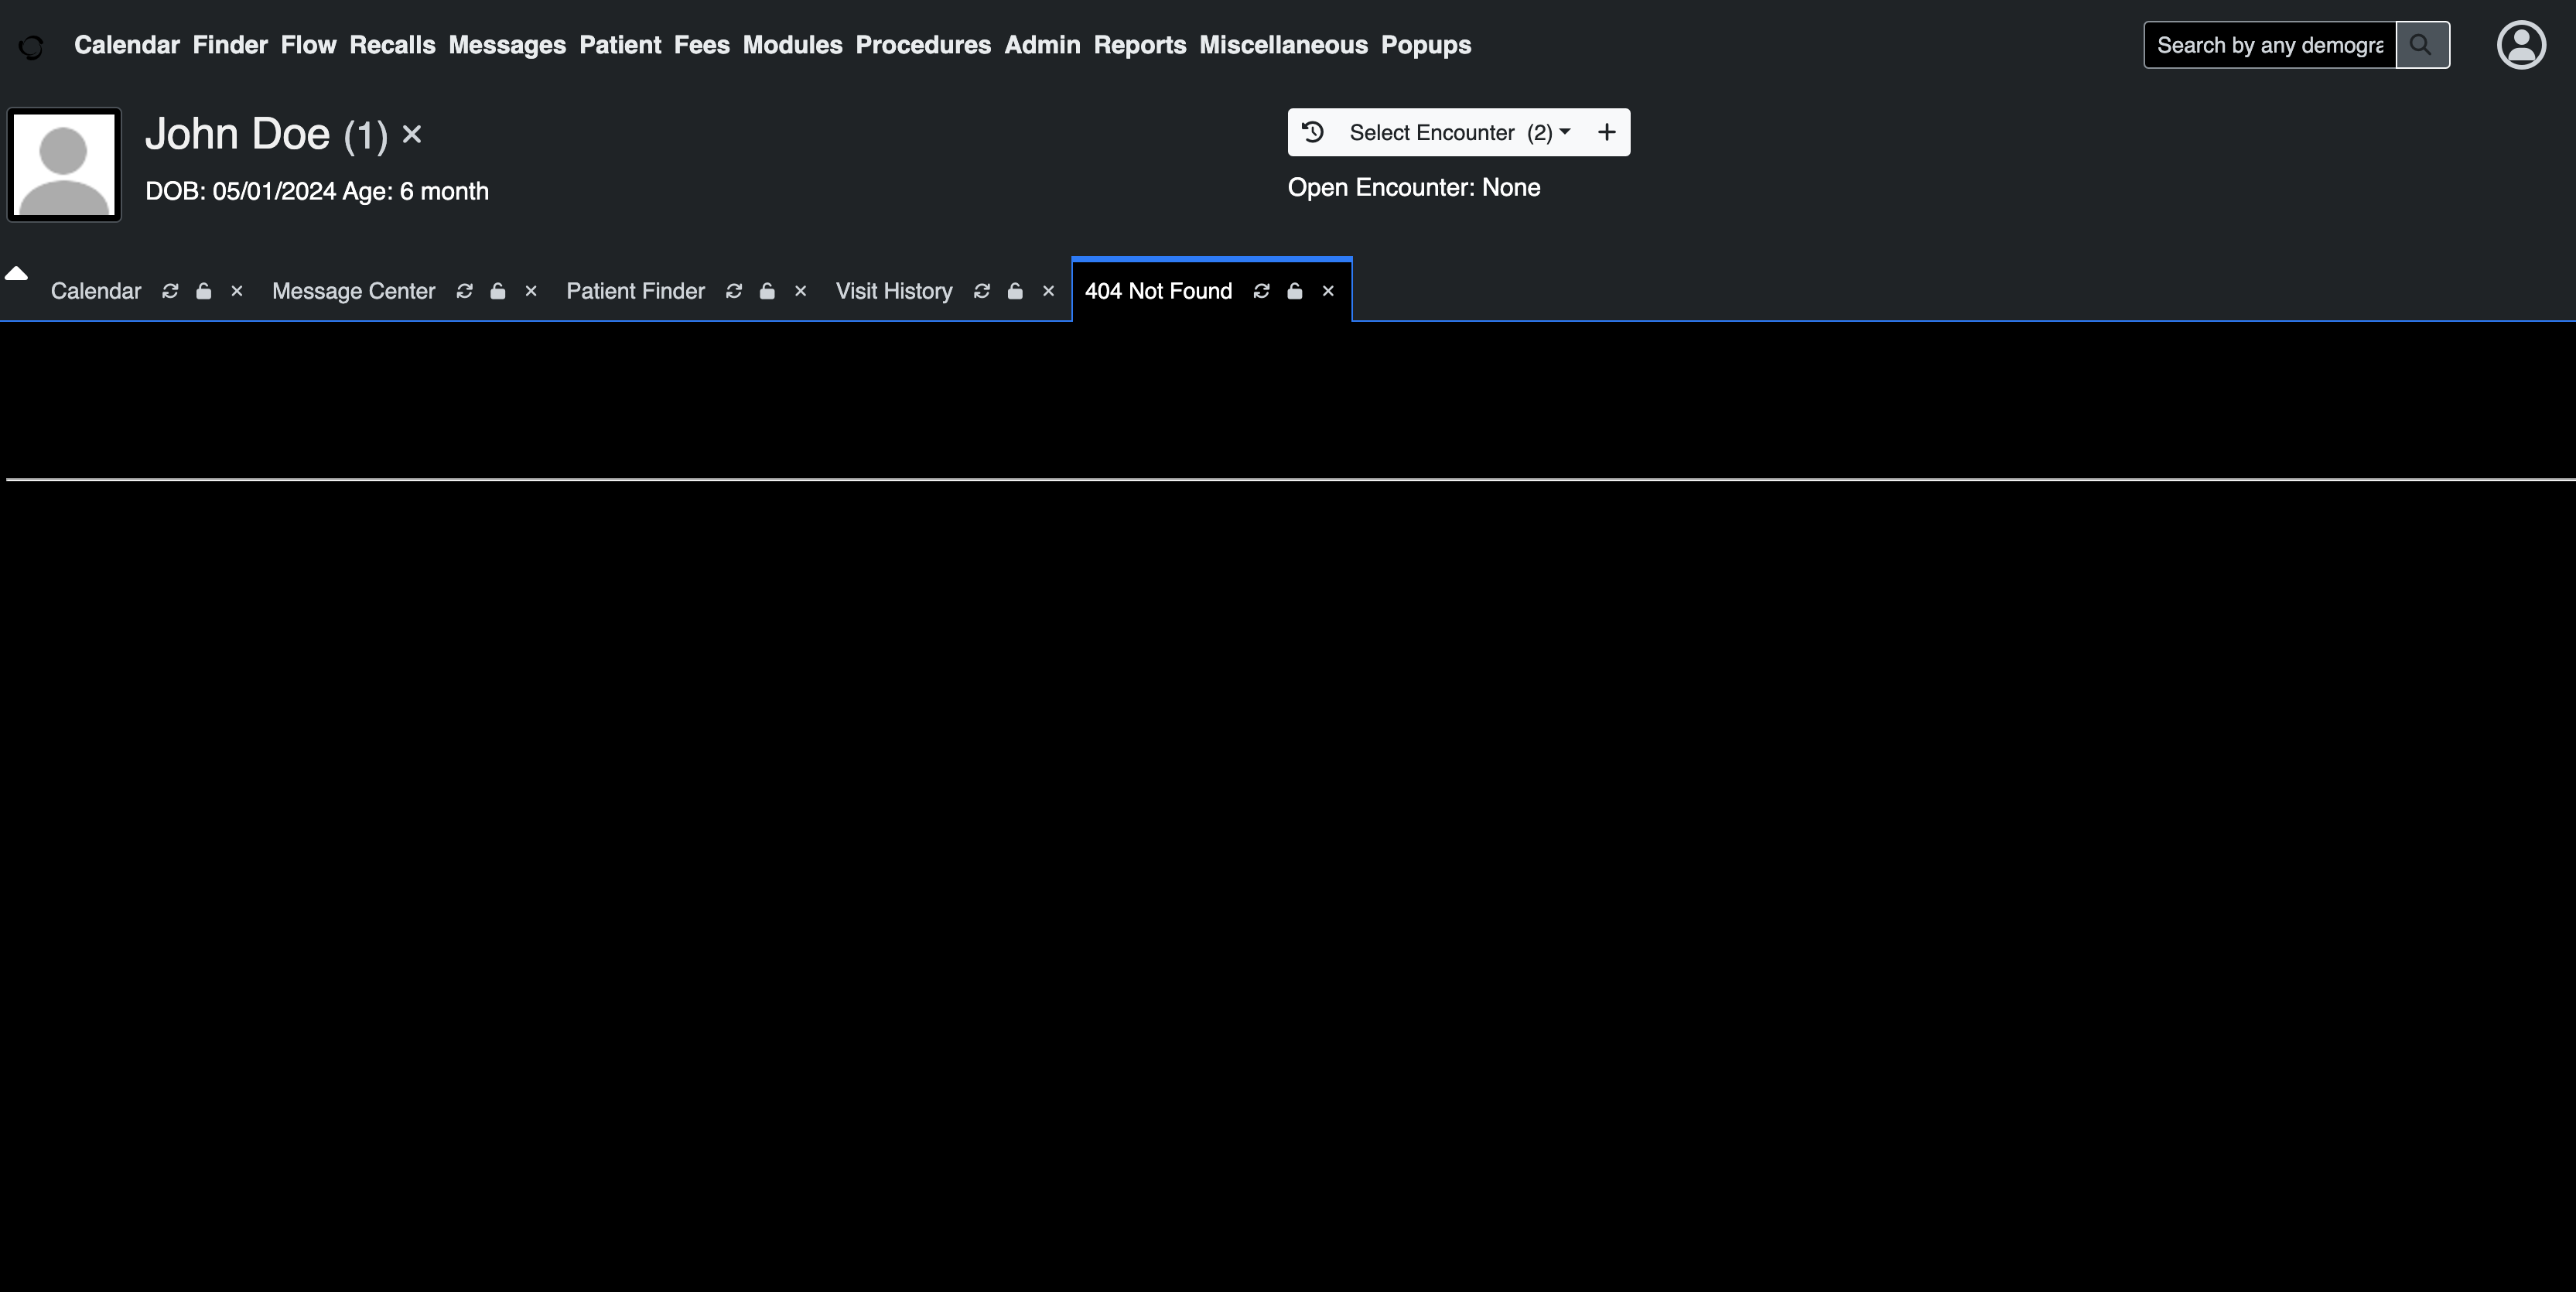Toggle the lock on Message Center tab
This screenshot has height=1292, width=2576.
498,291
